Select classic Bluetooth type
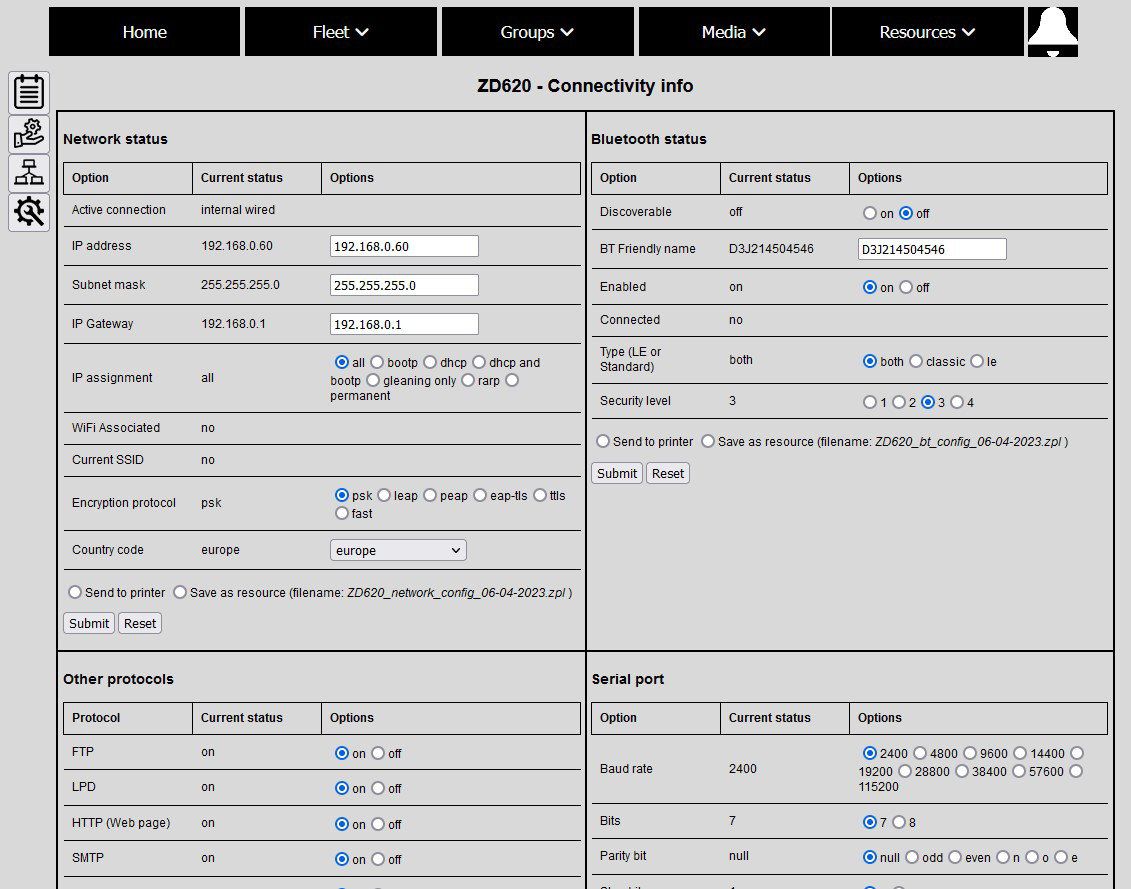This screenshot has width=1131, height=889. pos(916,361)
